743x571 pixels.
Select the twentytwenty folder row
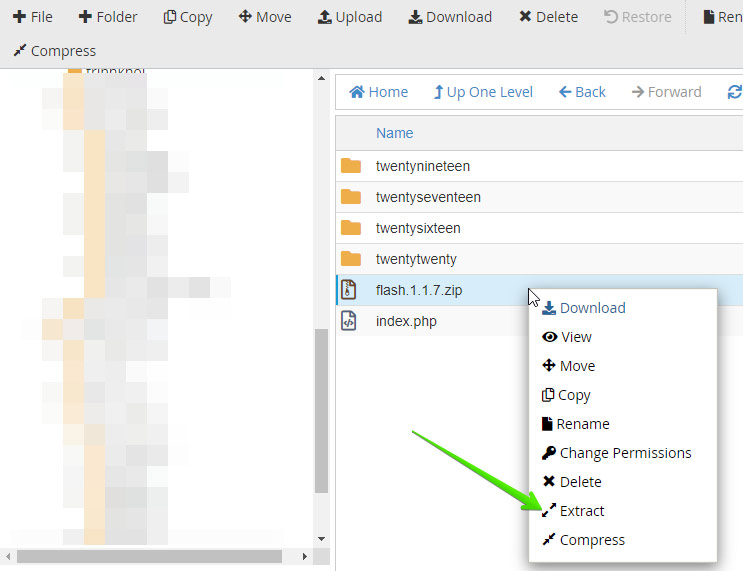pyautogui.click(x=539, y=259)
